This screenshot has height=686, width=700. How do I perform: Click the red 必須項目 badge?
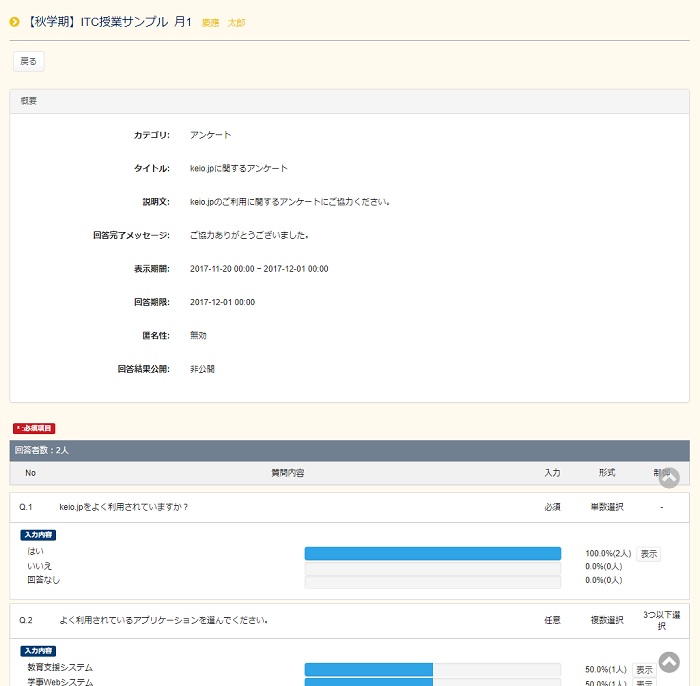coord(34,428)
